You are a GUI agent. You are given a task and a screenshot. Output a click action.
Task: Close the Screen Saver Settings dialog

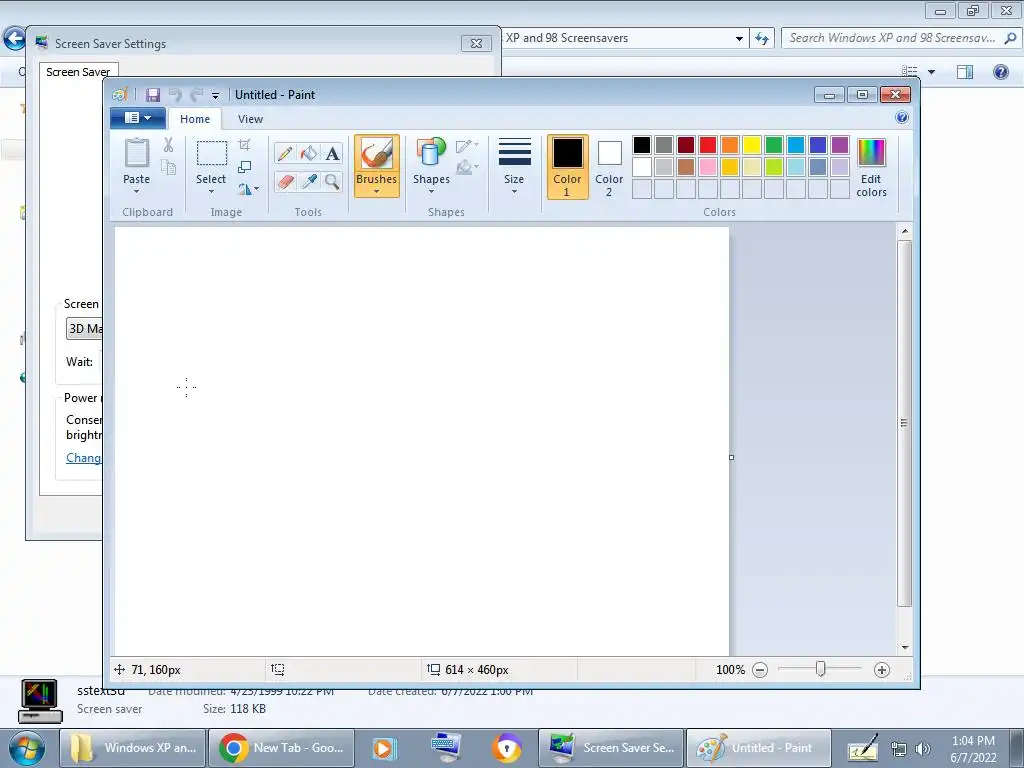[x=476, y=44]
